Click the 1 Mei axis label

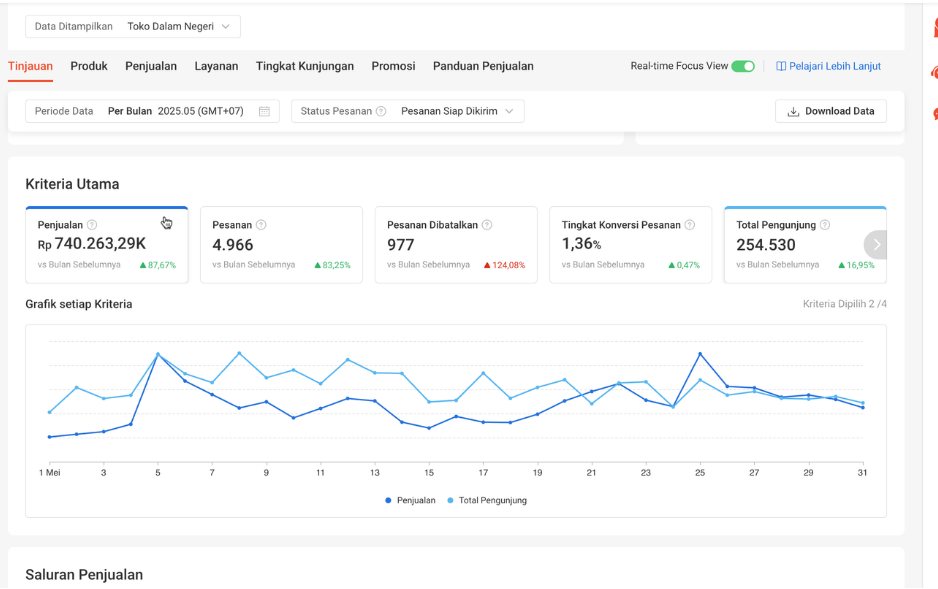pyautogui.click(x=50, y=473)
